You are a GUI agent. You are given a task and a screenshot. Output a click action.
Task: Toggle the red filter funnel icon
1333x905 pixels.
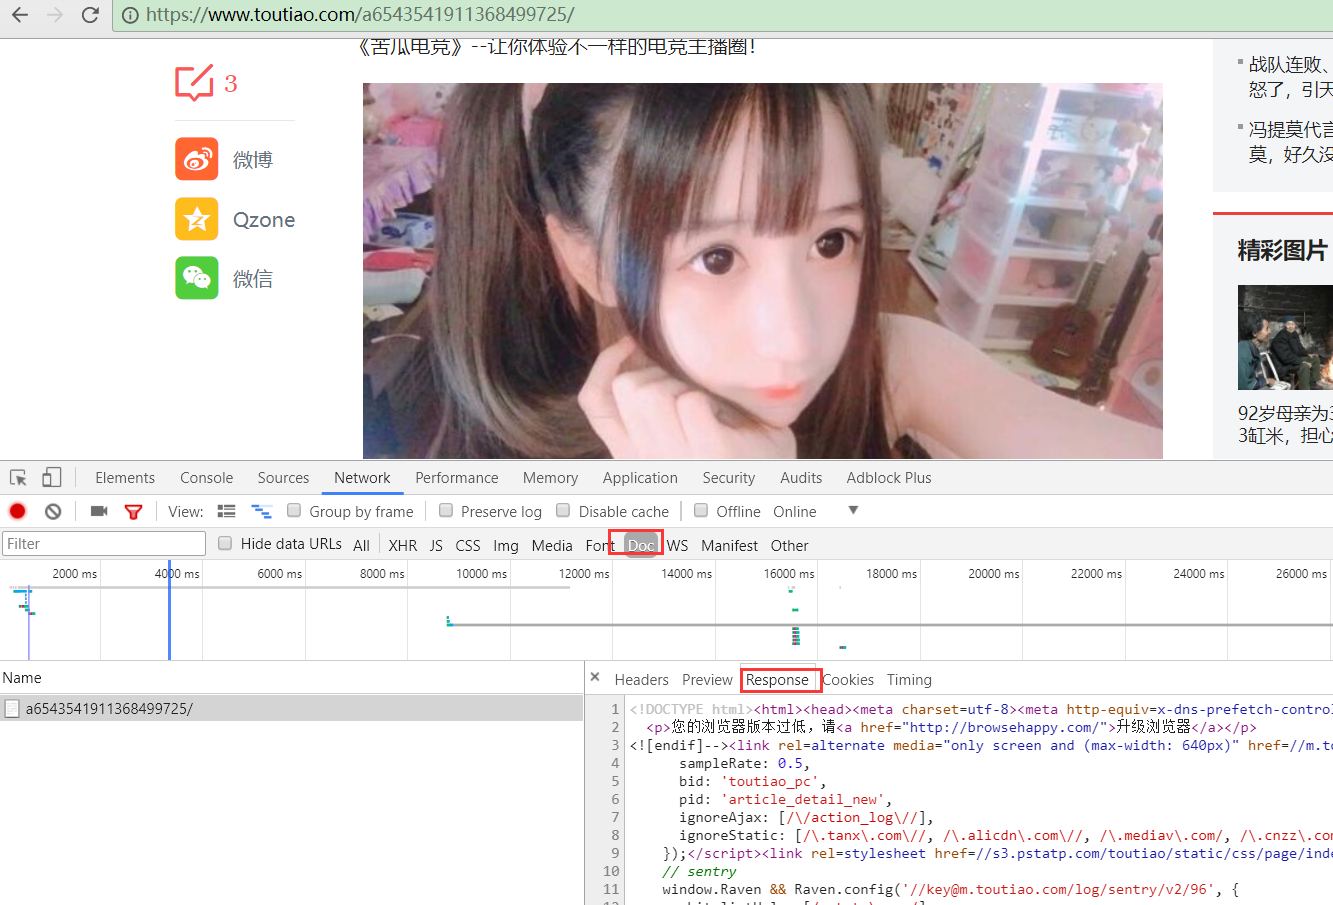pos(133,511)
